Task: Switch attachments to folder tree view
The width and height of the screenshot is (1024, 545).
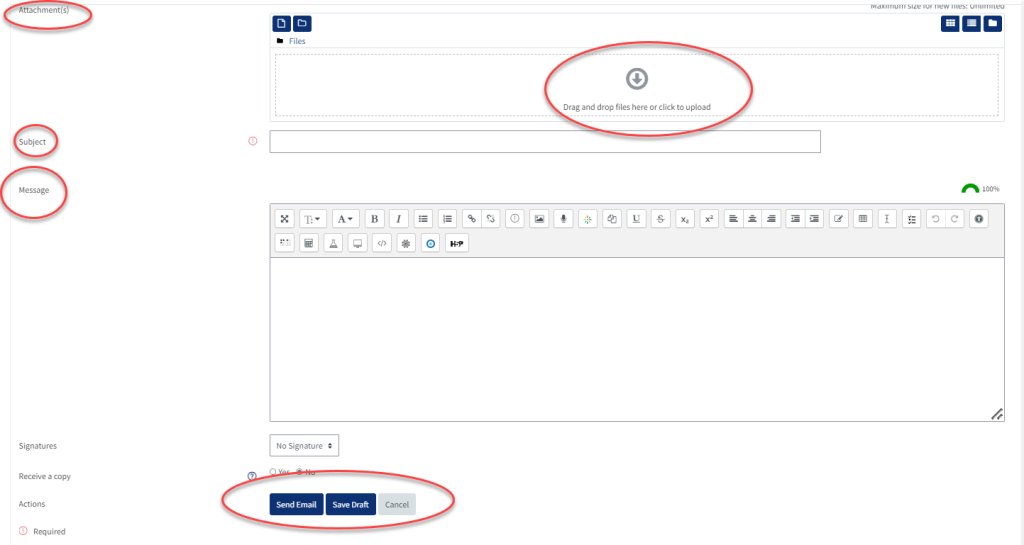Action: coord(992,23)
